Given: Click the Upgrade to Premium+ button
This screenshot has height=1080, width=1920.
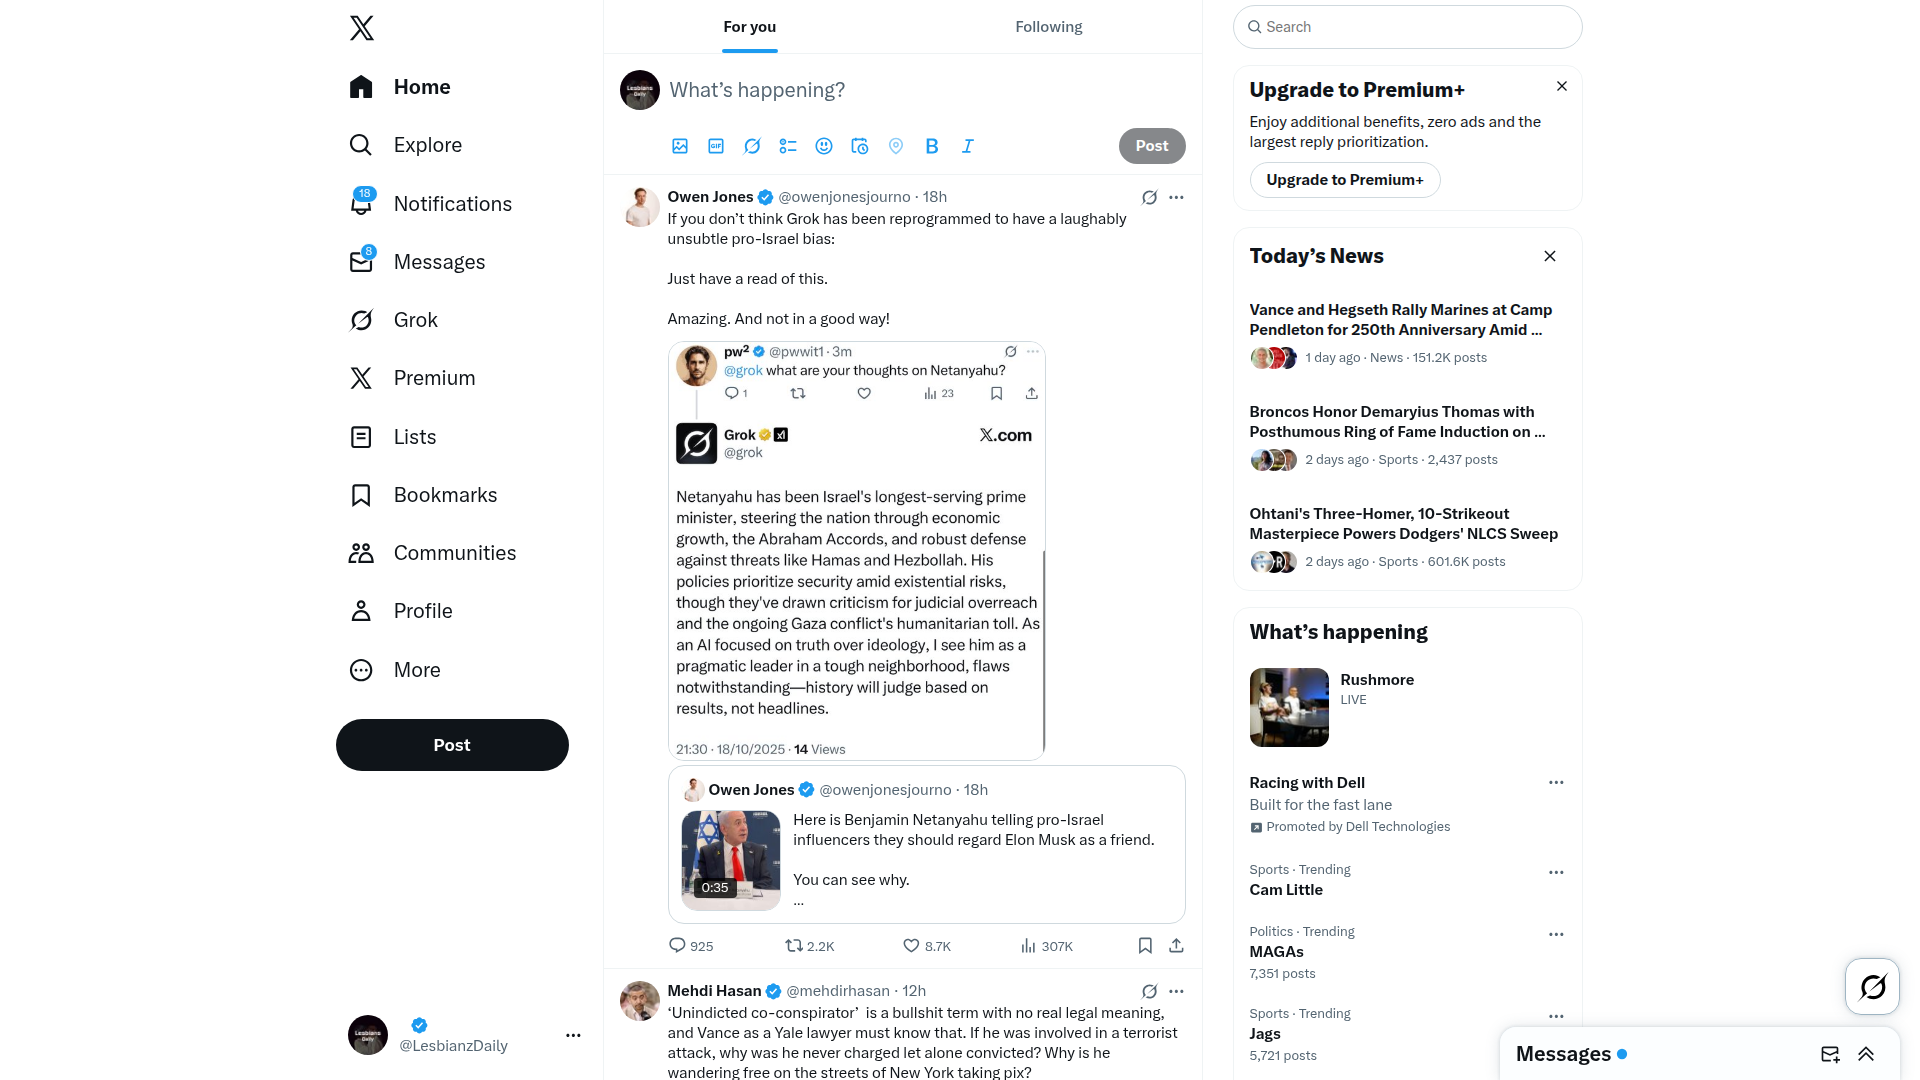Looking at the screenshot, I should [x=1345, y=180].
